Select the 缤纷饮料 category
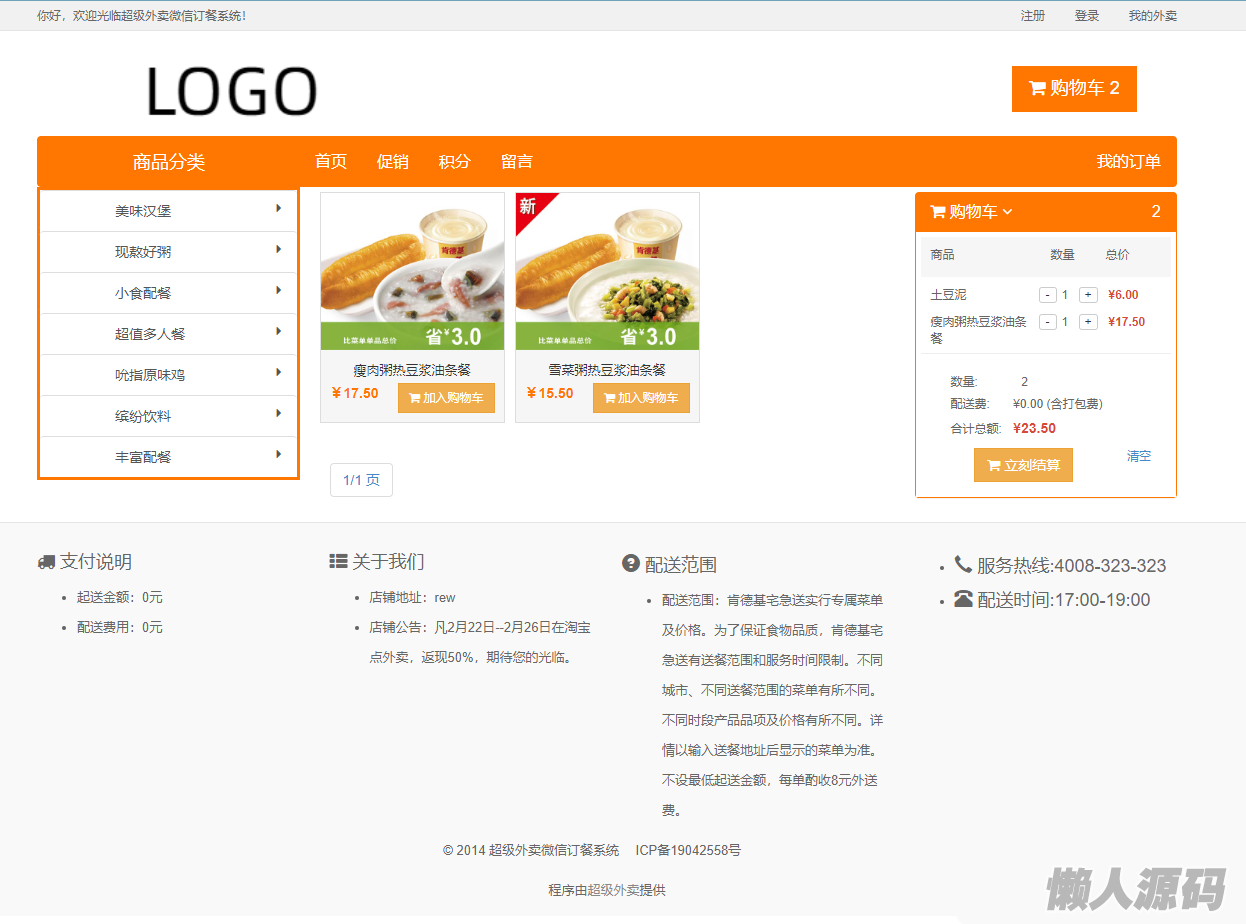1246x924 pixels. click(143, 417)
